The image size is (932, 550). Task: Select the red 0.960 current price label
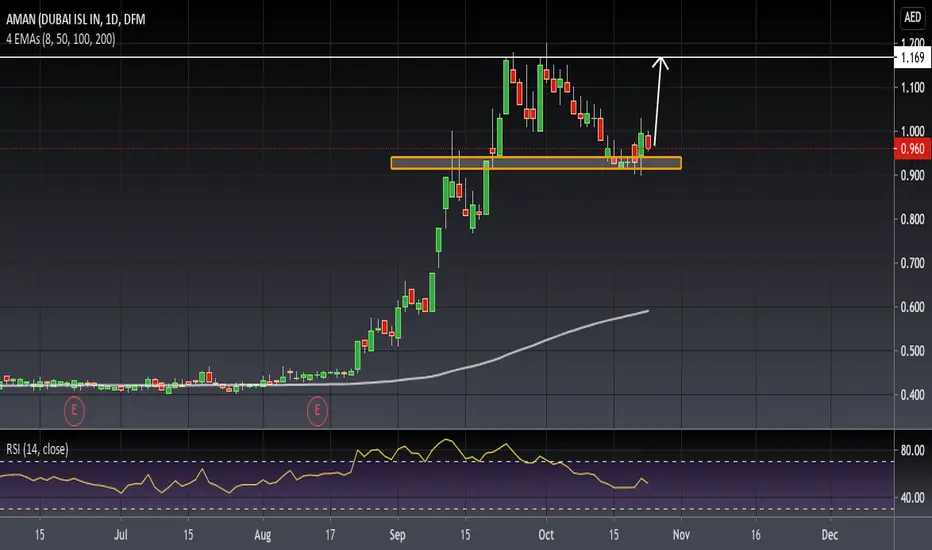click(x=912, y=149)
